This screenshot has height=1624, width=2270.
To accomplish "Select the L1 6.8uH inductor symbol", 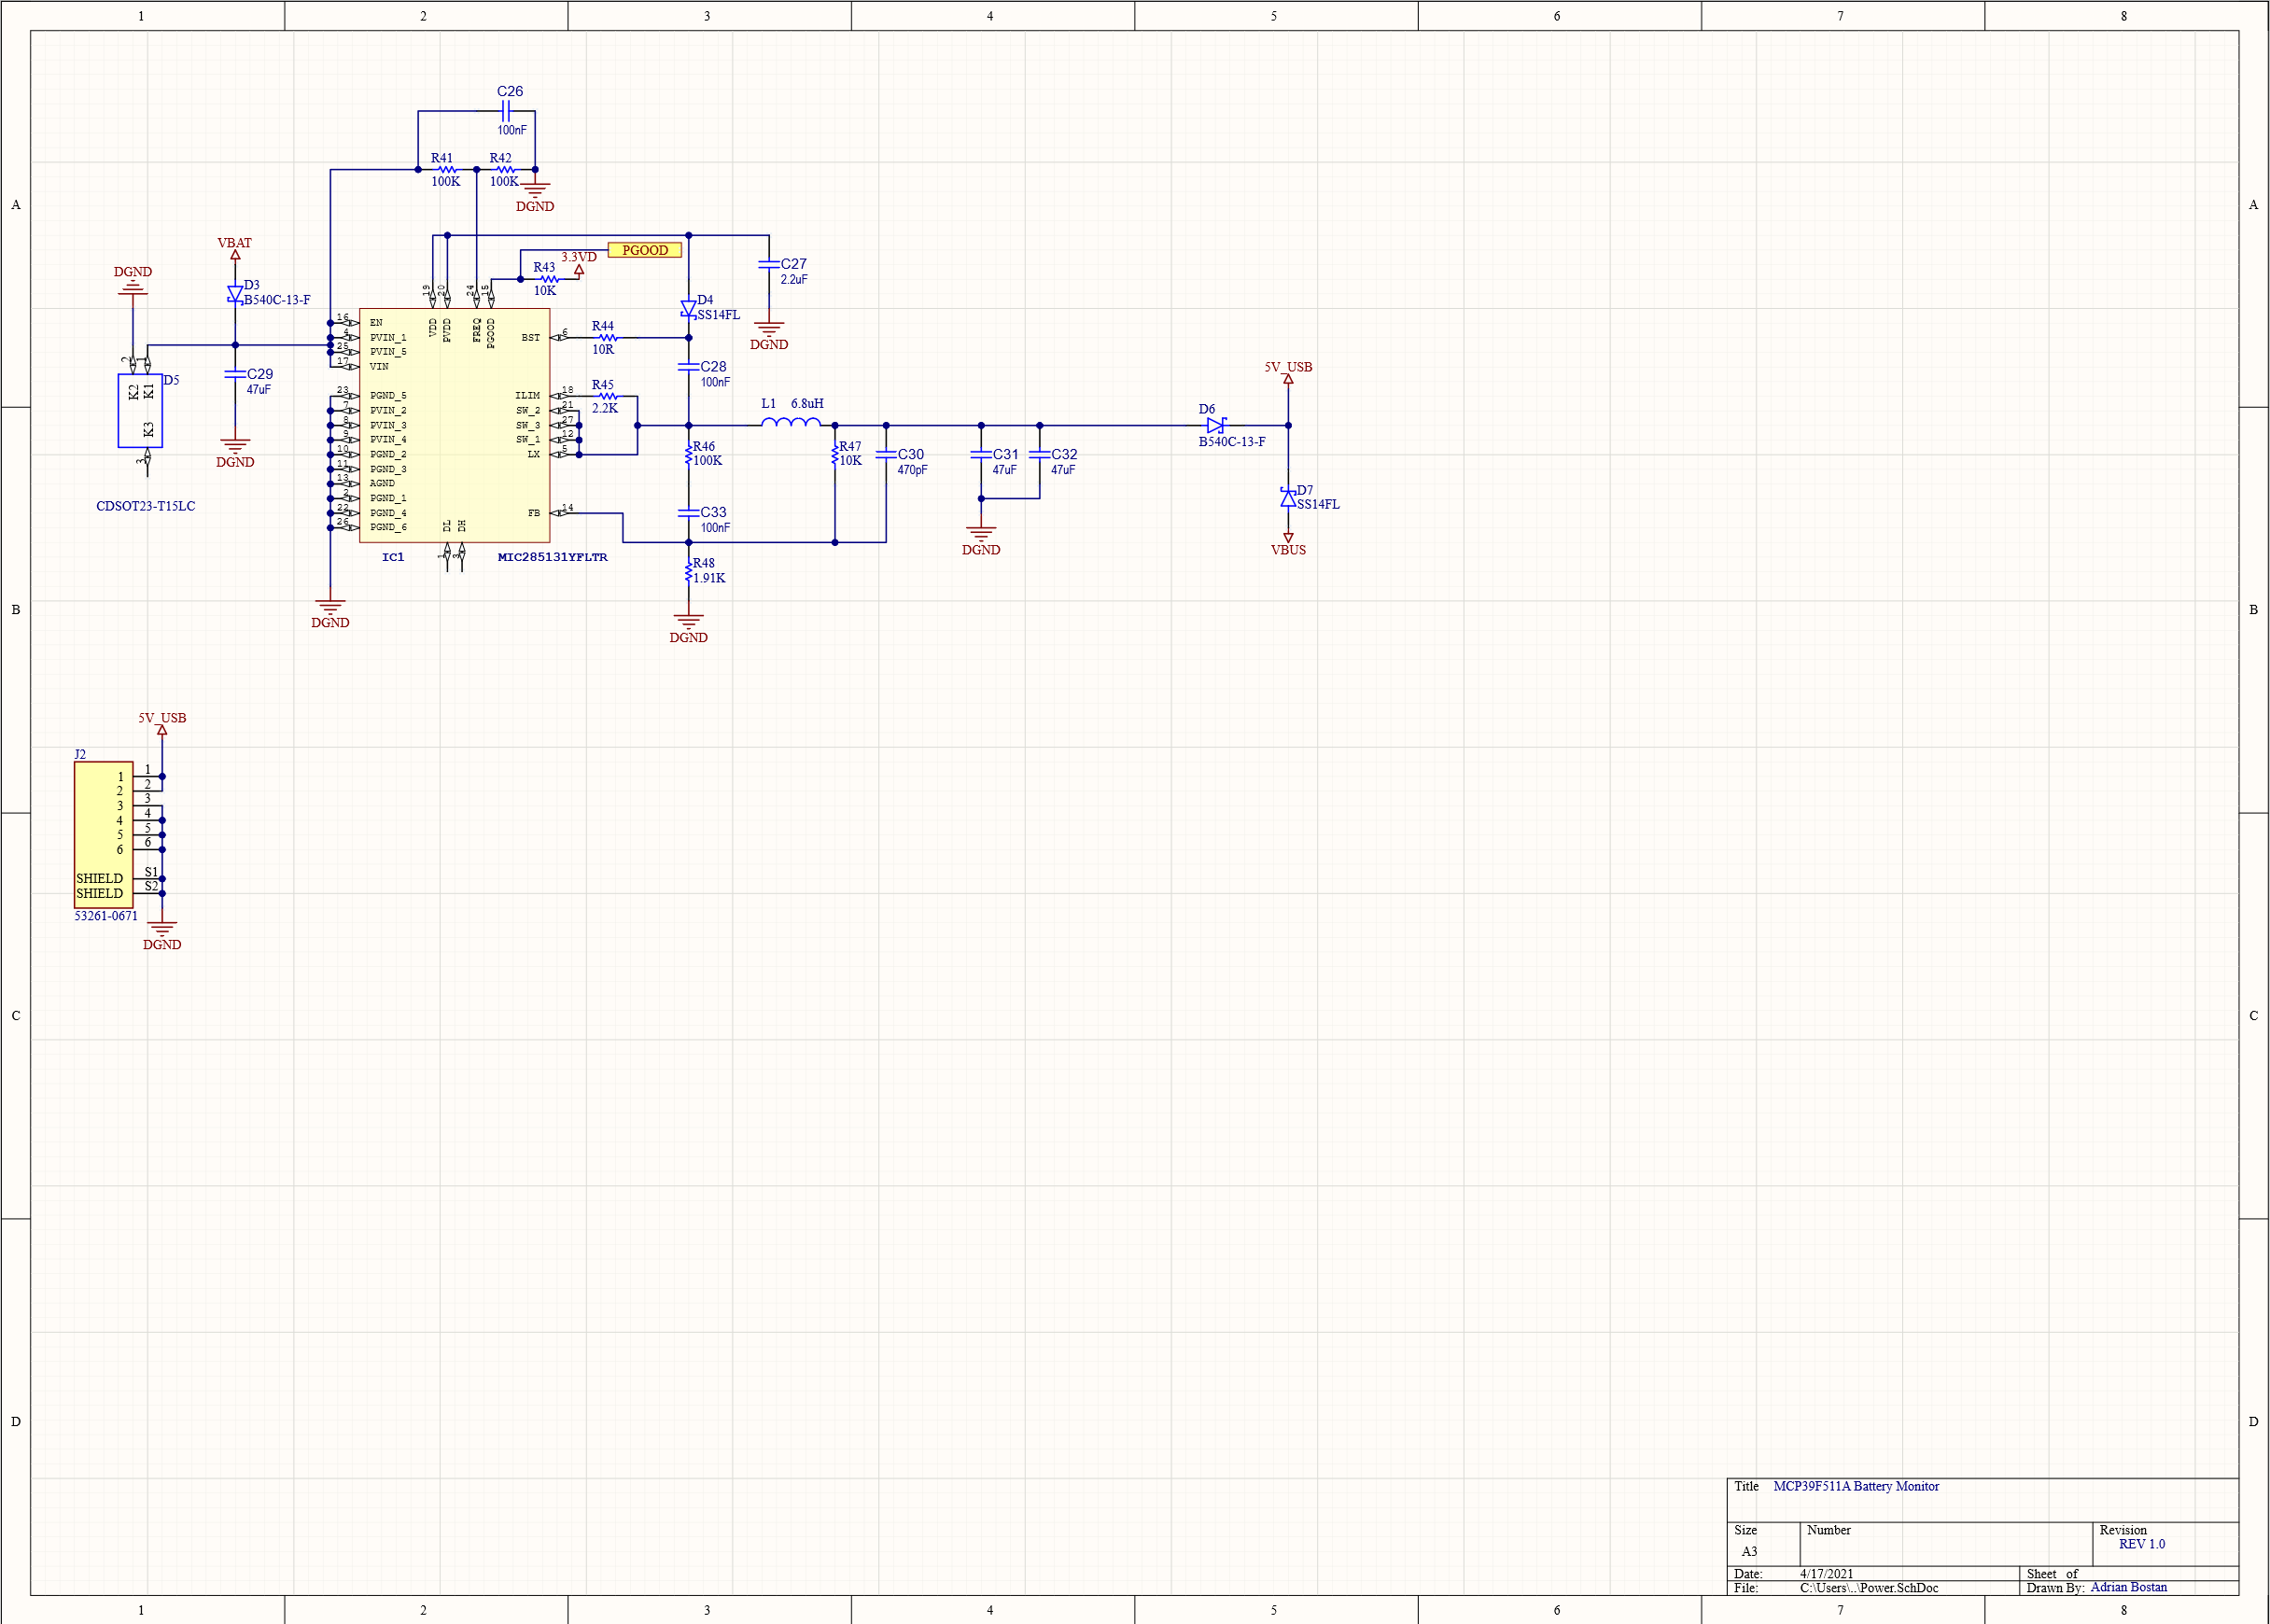I will point(790,423).
